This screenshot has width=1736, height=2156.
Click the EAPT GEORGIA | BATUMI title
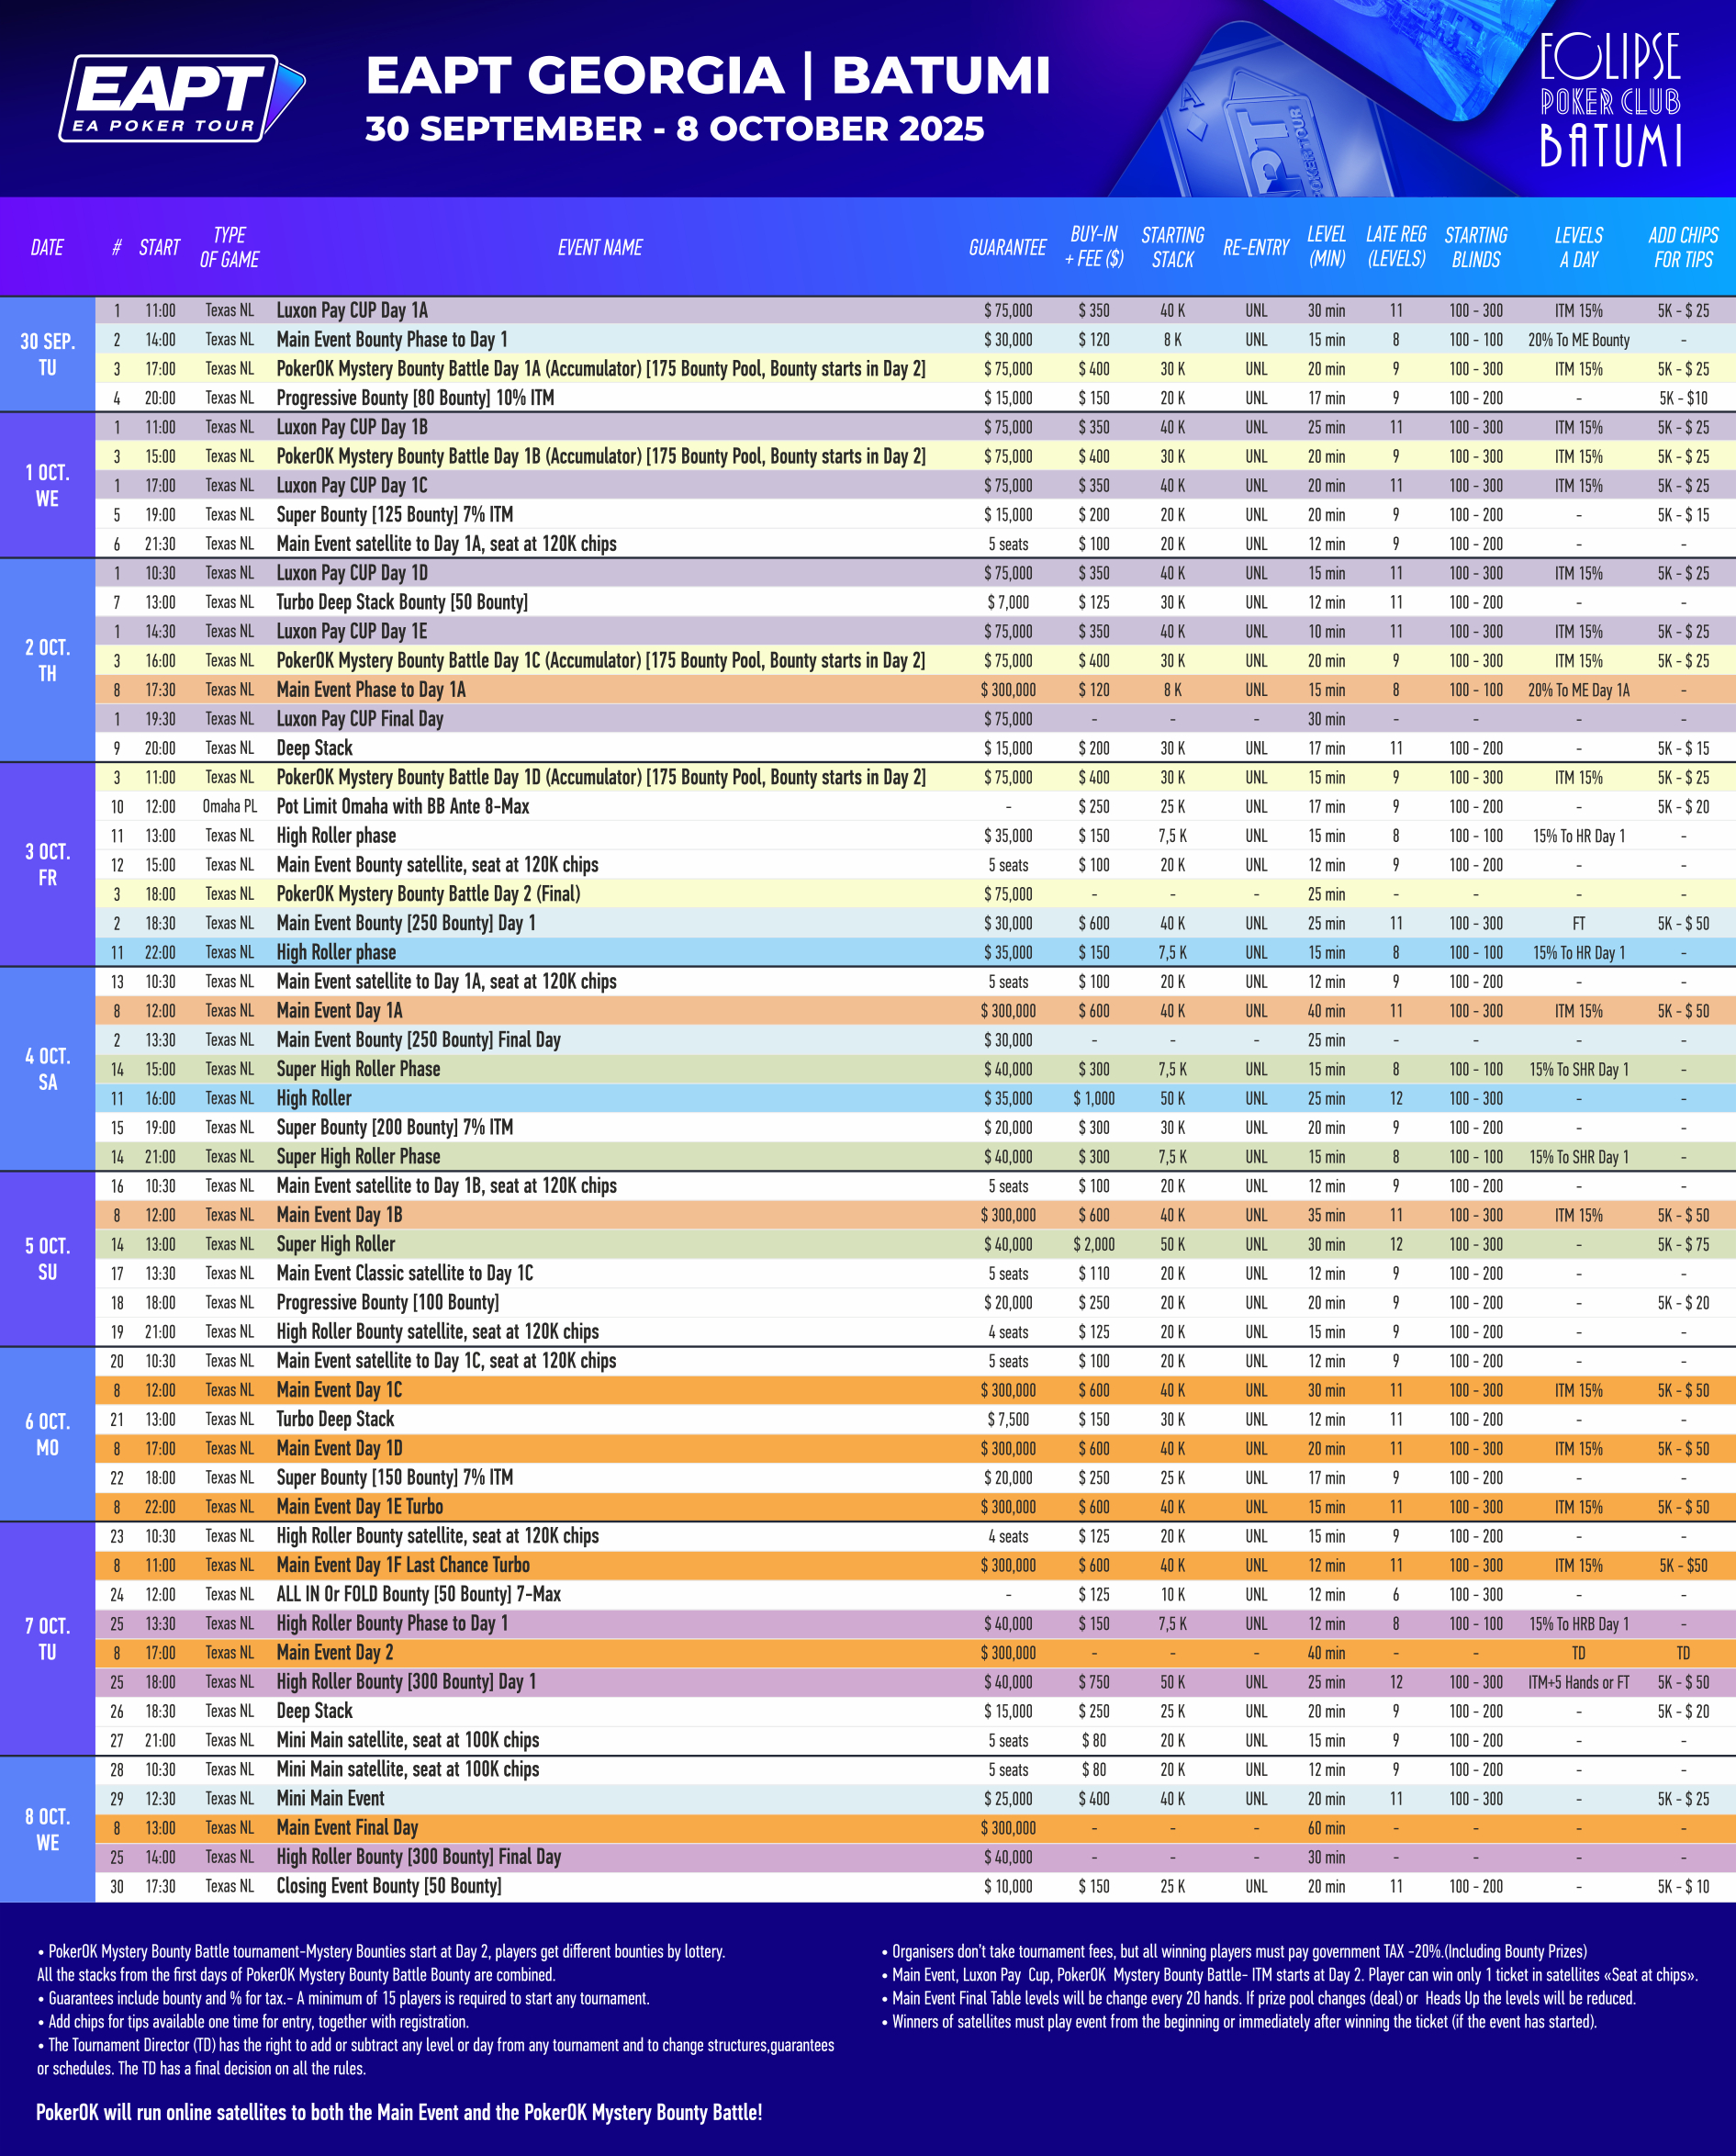707,76
